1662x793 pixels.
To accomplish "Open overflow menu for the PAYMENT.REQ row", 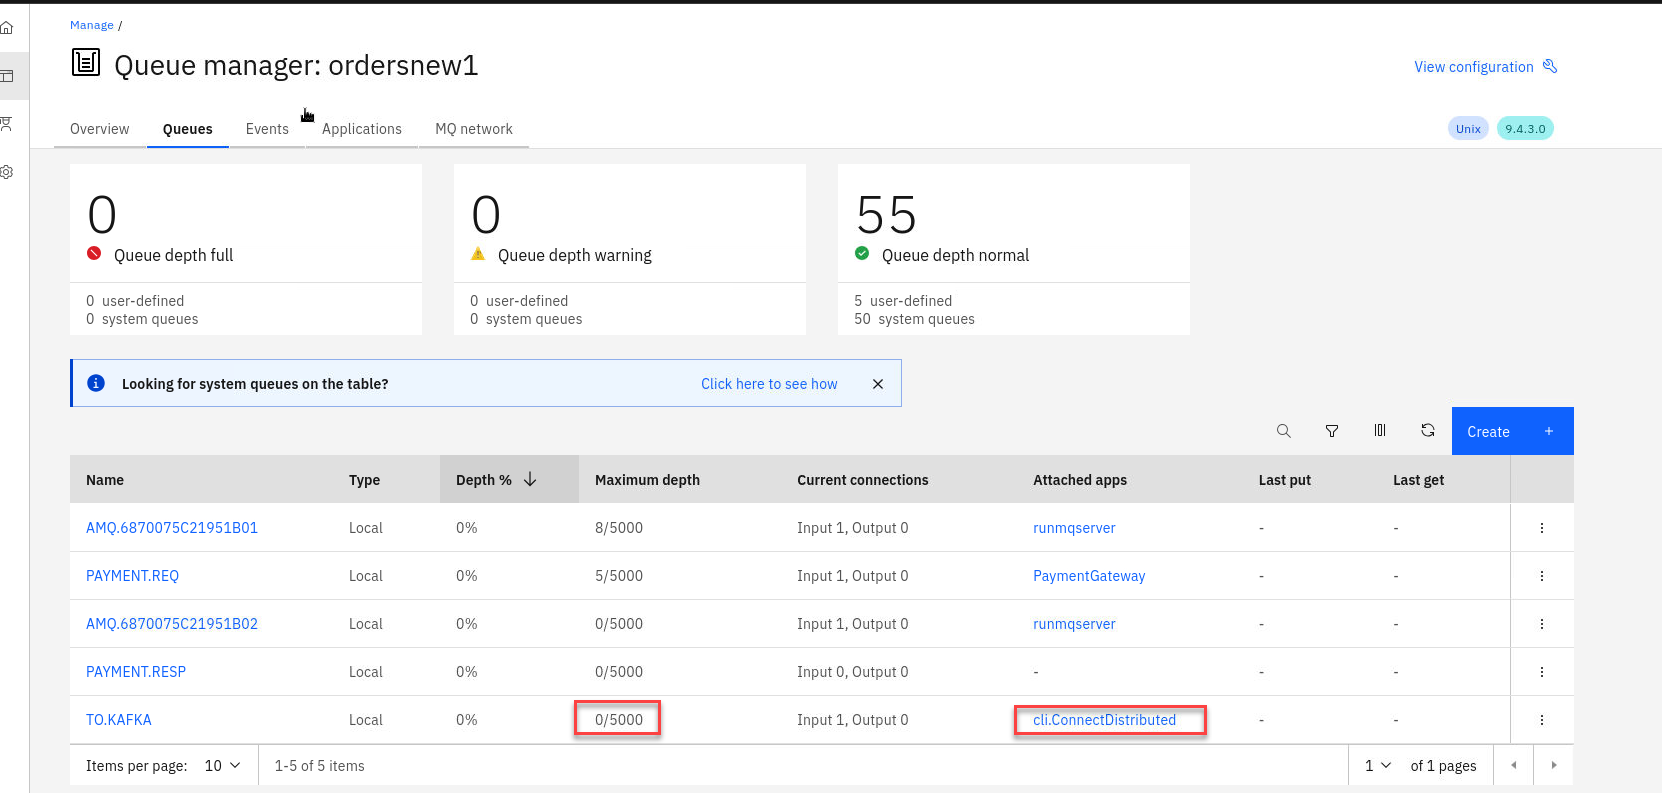I will (1541, 576).
